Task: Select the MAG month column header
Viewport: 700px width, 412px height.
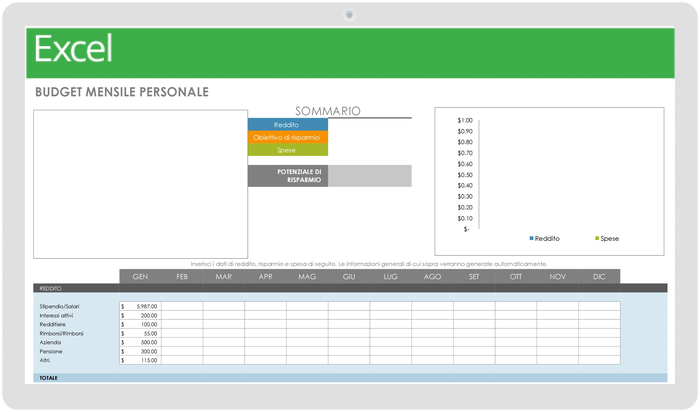Action: [307, 276]
